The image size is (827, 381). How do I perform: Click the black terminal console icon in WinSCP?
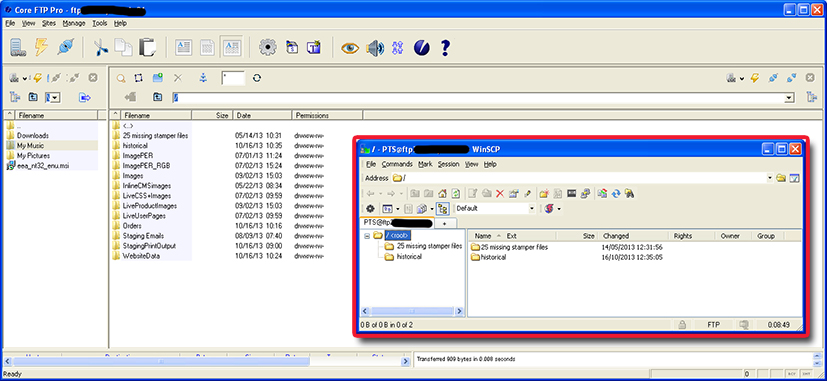571,194
